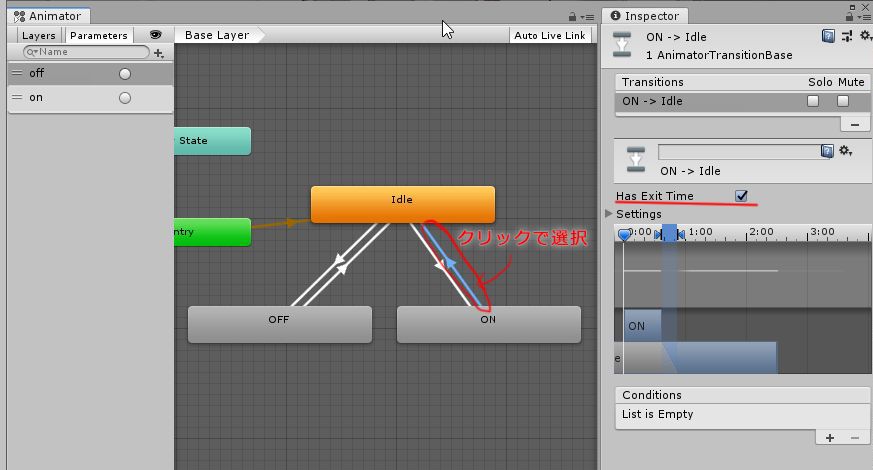Toggle the parameters panel eye icon
The height and width of the screenshot is (470, 873).
click(155, 35)
